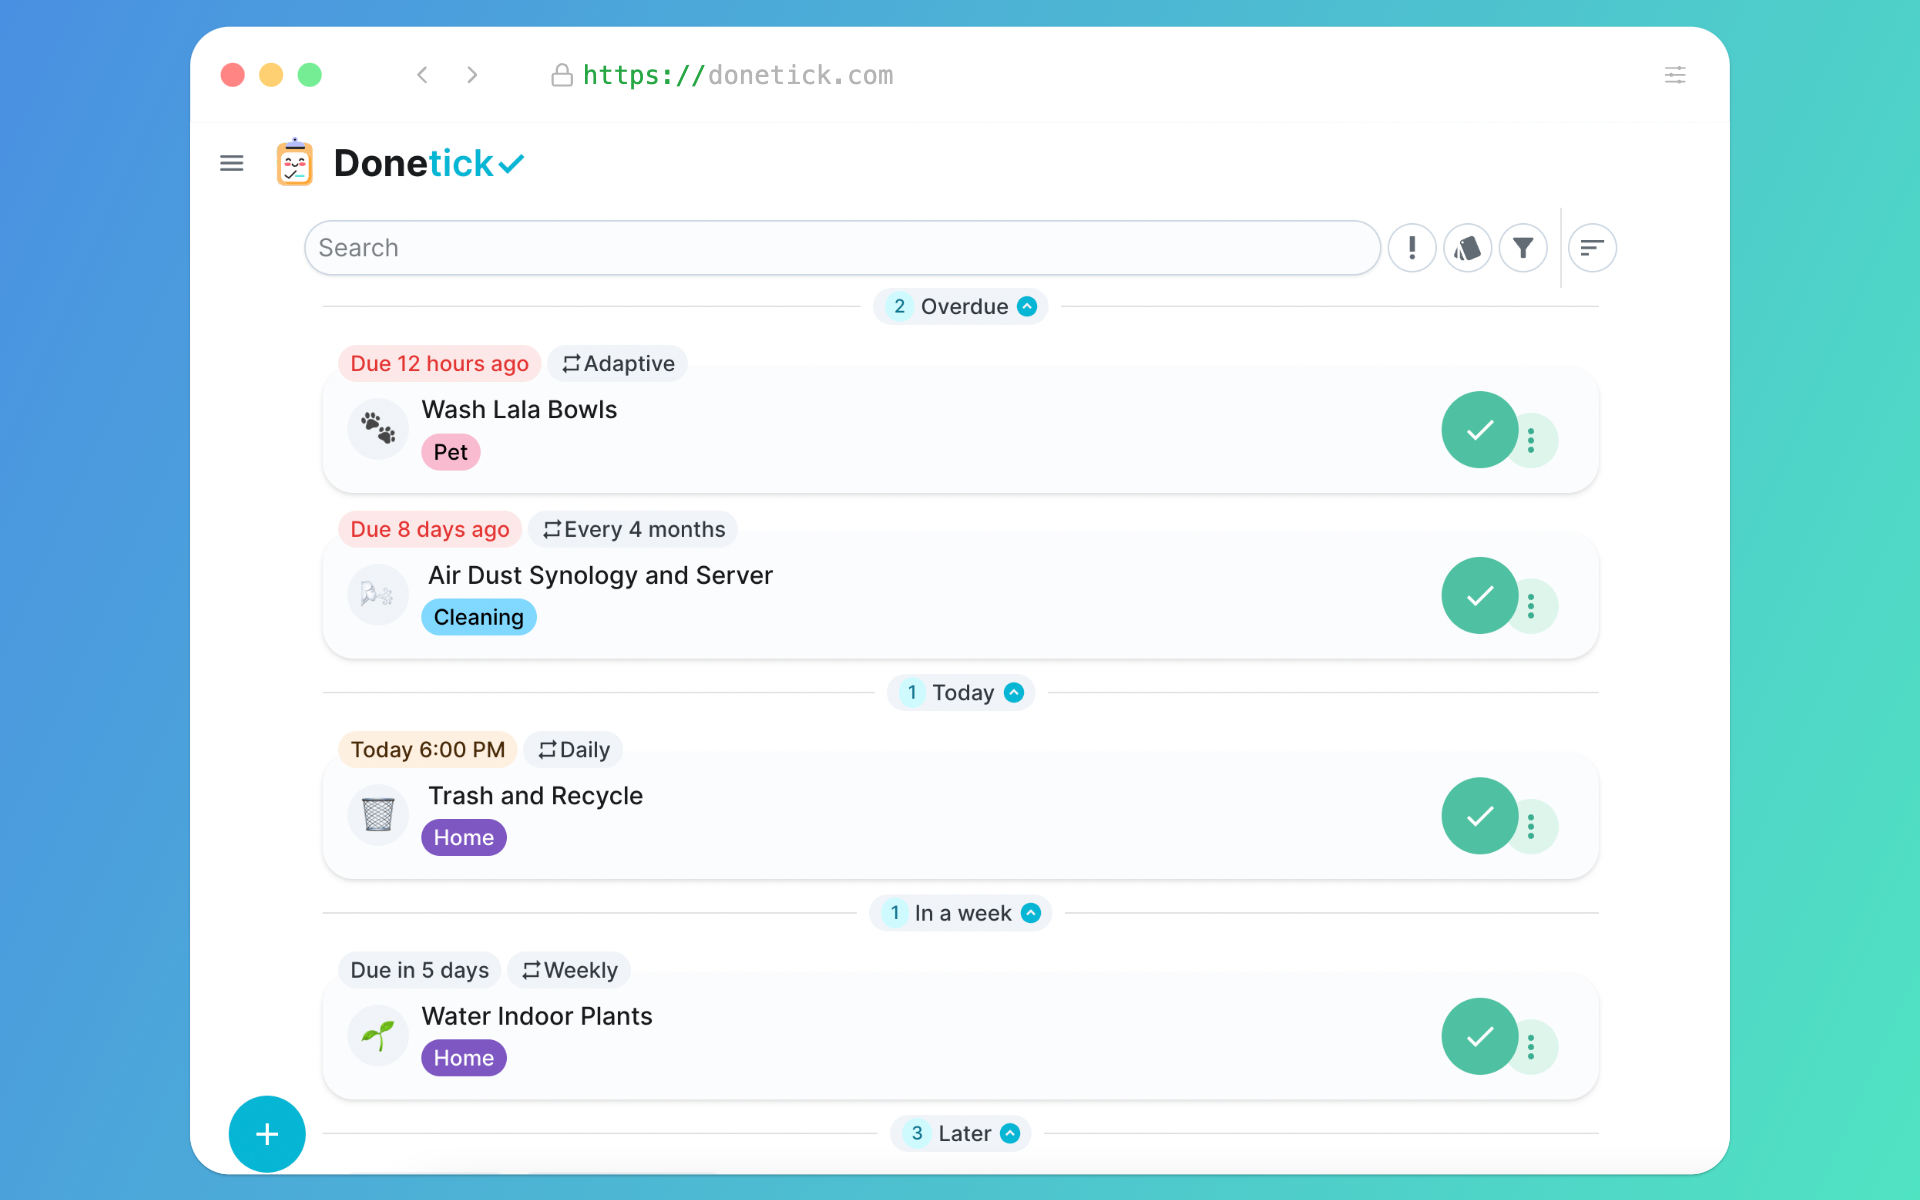Open the sort options icon
This screenshot has width=1920, height=1200.
(1592, 248)
